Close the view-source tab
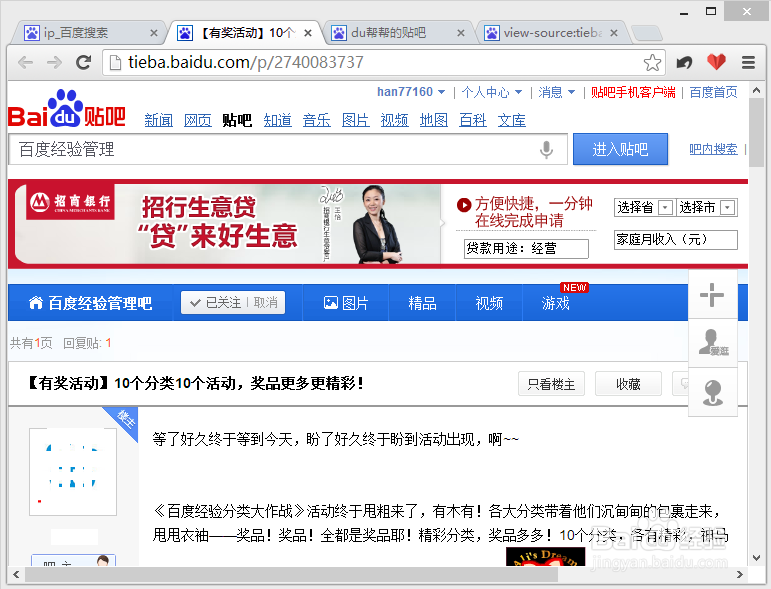The height and width of the screenshot is (589, 771). point(614,33)
